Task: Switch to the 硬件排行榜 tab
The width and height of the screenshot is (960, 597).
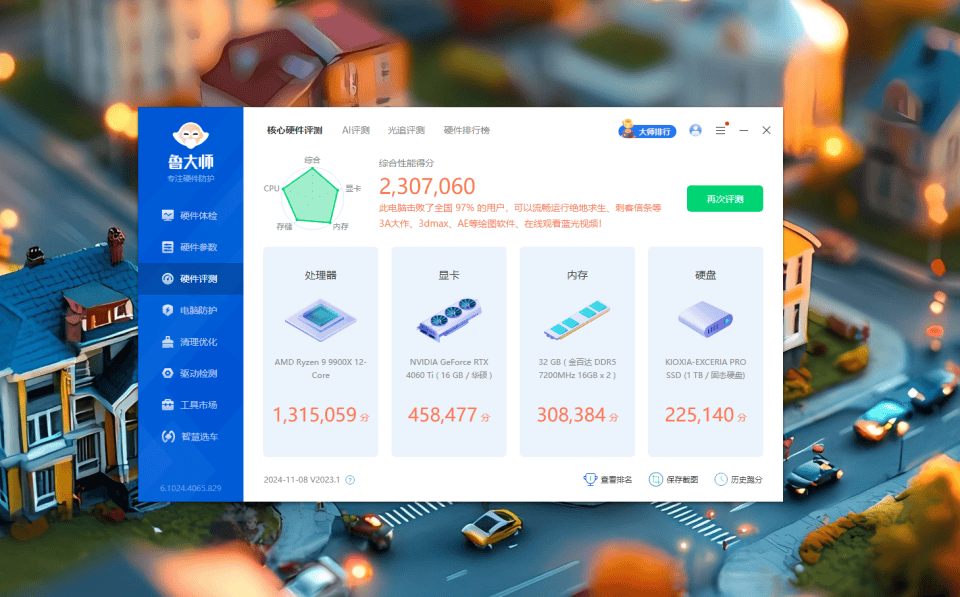Action: pos(467,130)
